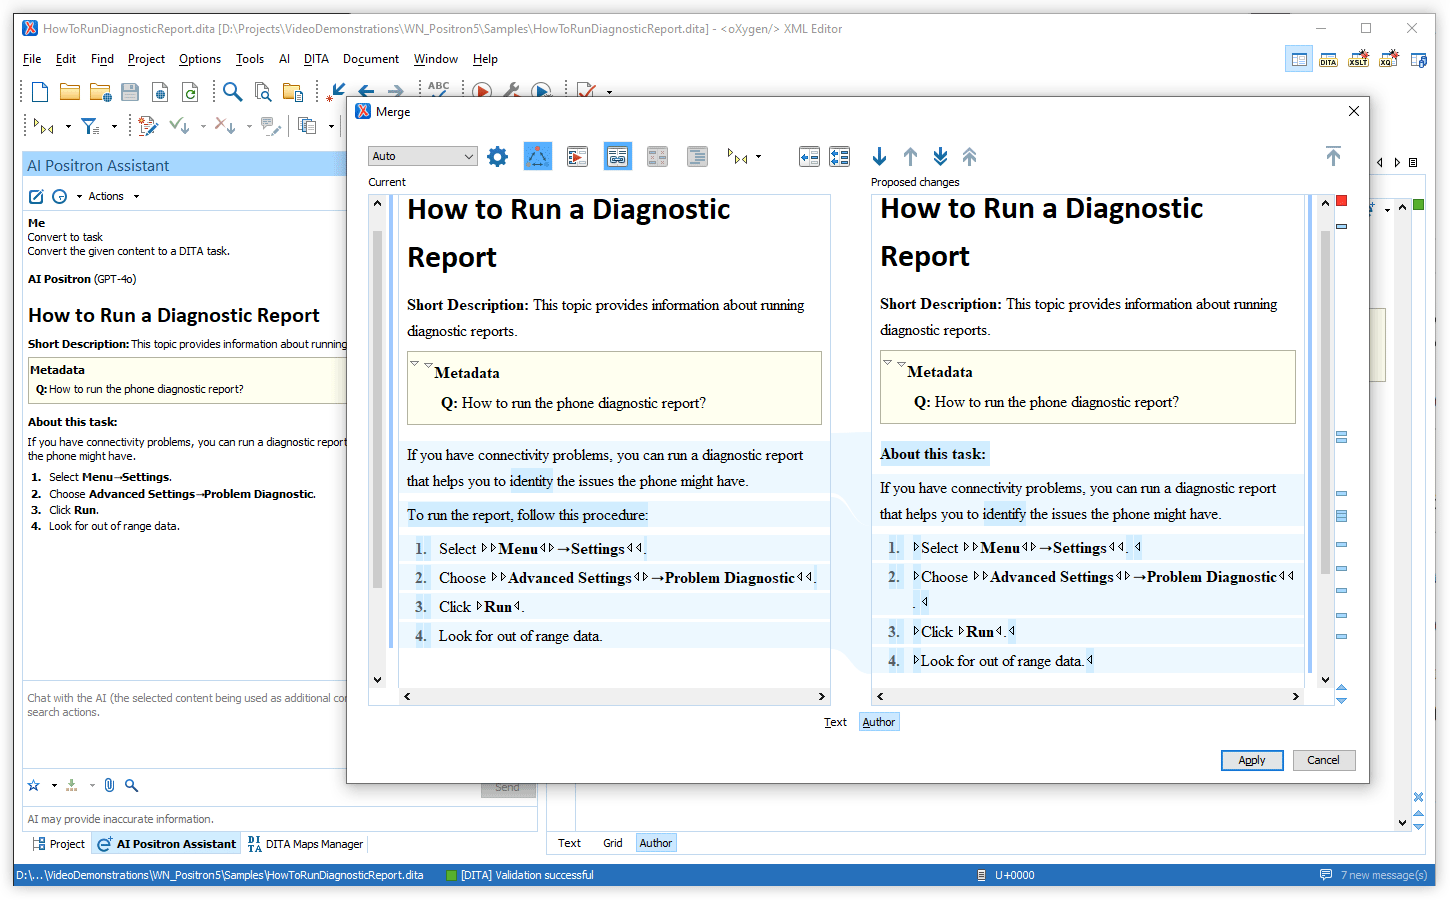Open the Actions dropdown in AI Positron Assistant
Viewport: 1450px width, 900px height.
pyautogui.click(x=113, y=196)
